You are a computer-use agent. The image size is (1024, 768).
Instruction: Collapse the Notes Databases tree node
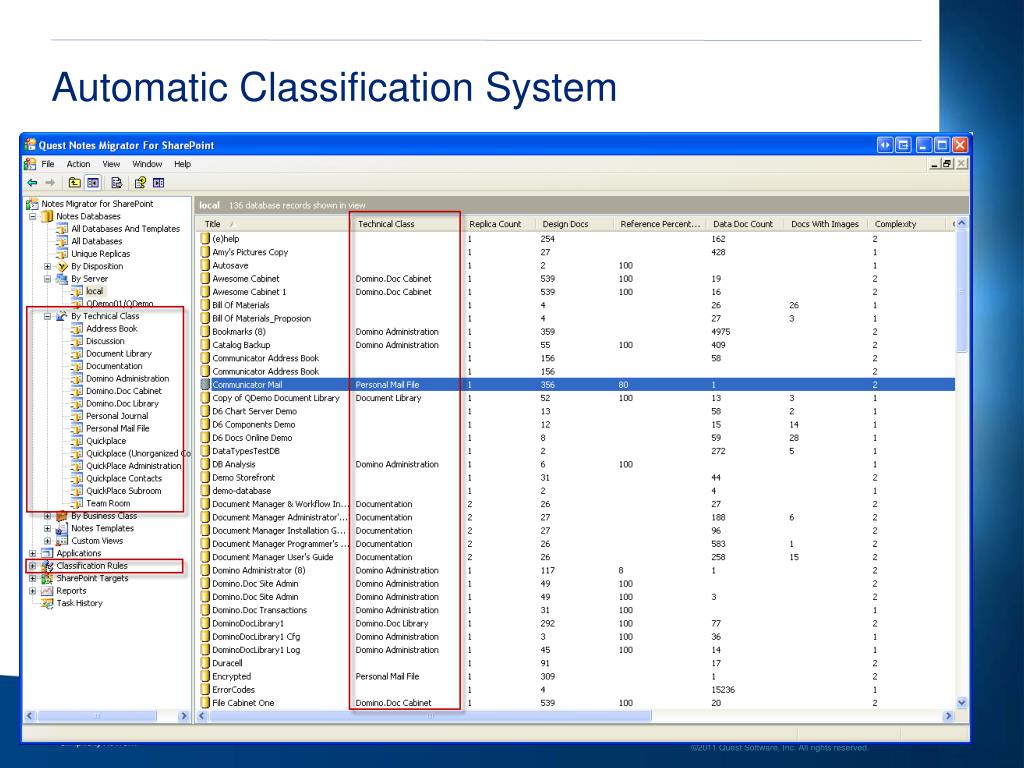(x=32, y=216)
